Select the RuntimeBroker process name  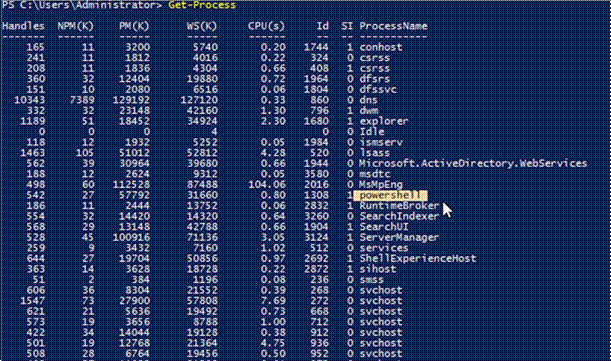399,205
